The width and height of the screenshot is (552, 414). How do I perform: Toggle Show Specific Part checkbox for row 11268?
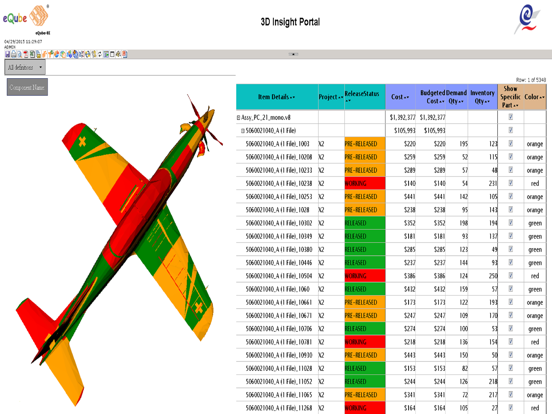pyautogui.click(x=510, y=407)
